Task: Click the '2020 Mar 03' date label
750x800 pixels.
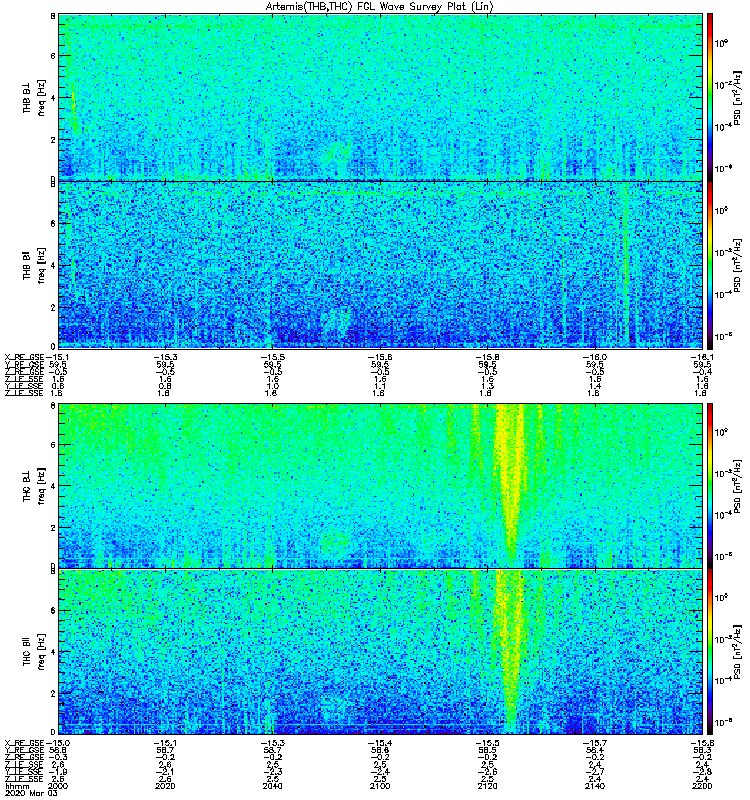Action: pos(32,793)
